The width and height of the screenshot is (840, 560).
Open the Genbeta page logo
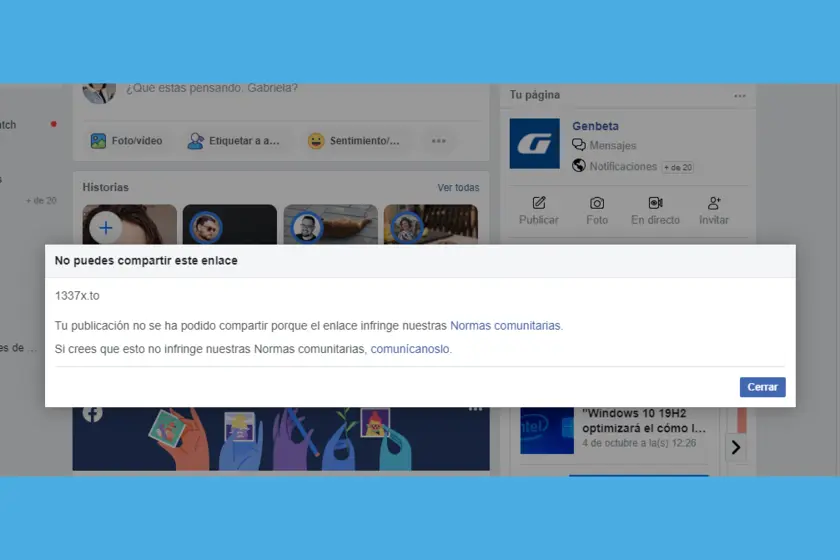535,144
